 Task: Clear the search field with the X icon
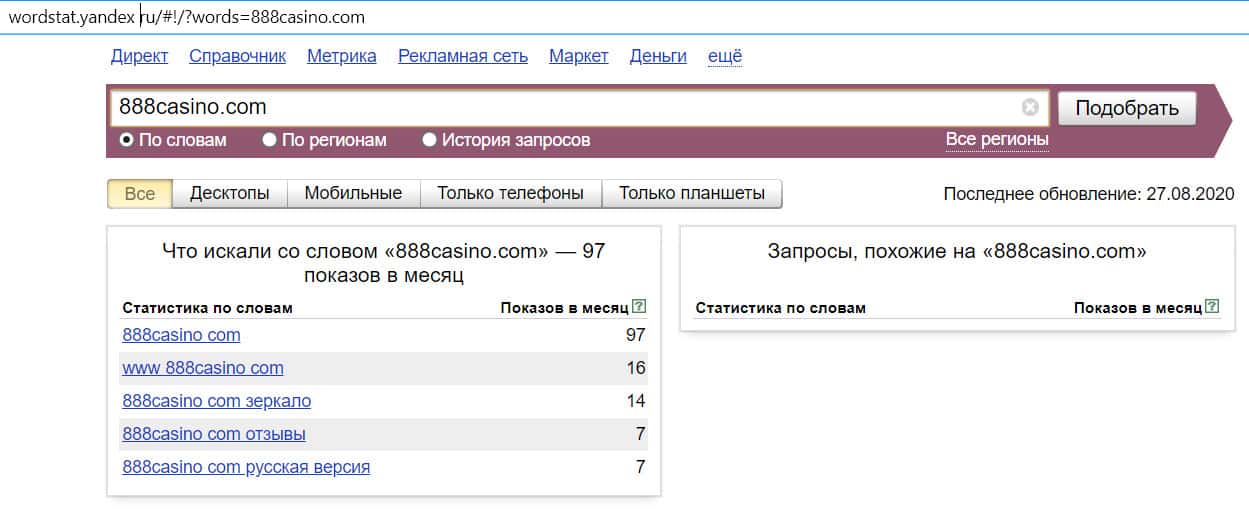click(x=1030, y=107)
